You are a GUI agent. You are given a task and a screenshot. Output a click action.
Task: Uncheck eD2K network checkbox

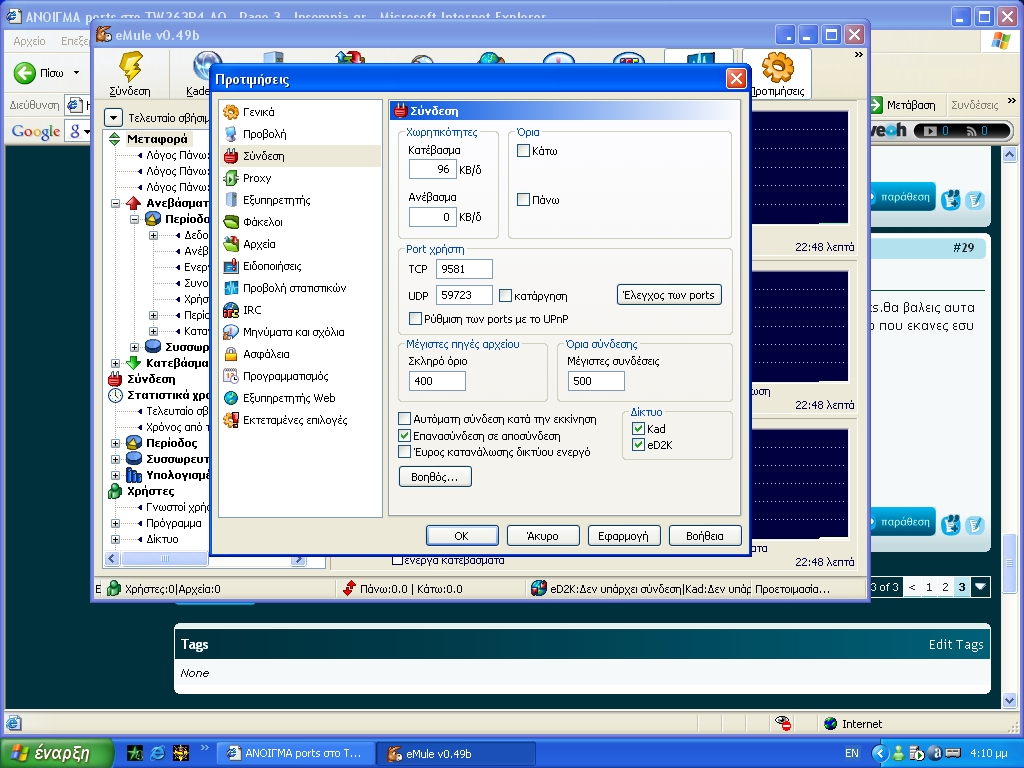pyautogui.click(x=639, y=445)
